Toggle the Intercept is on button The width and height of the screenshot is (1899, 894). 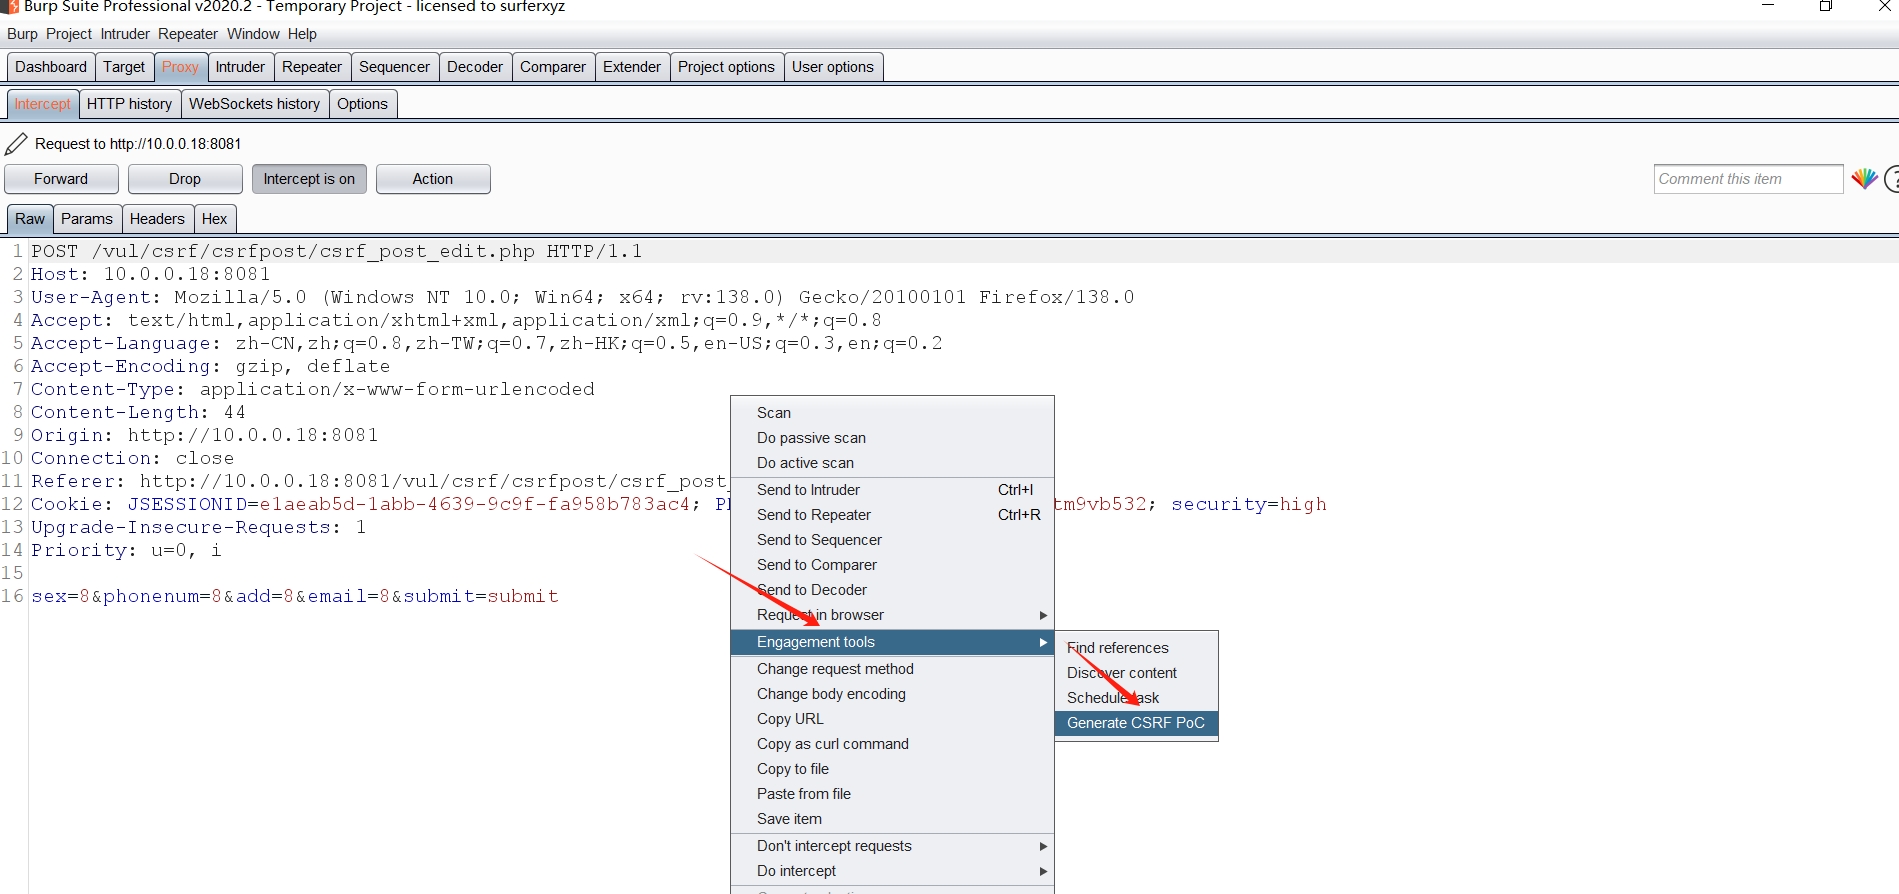tap(309, 179)
